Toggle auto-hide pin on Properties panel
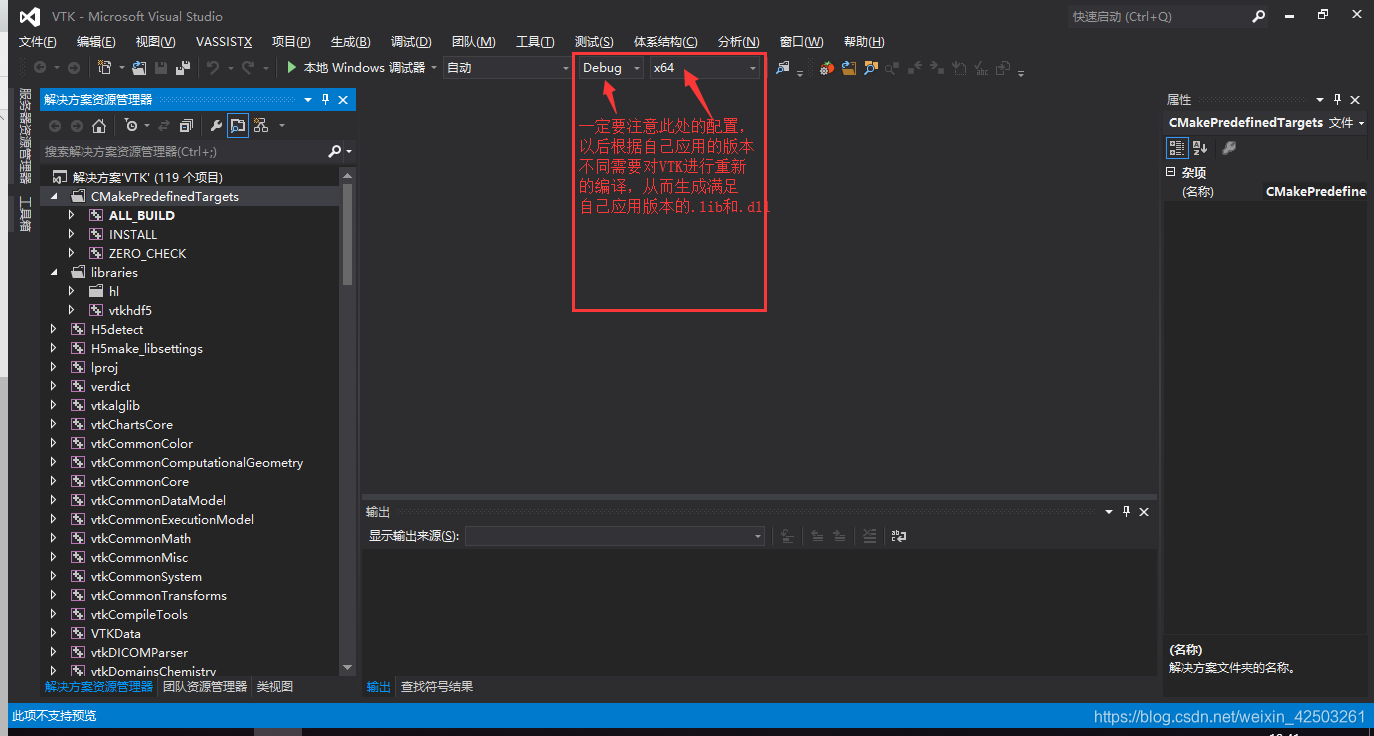Screen dimensions: 1374x736 click(x=1337, y=100)
